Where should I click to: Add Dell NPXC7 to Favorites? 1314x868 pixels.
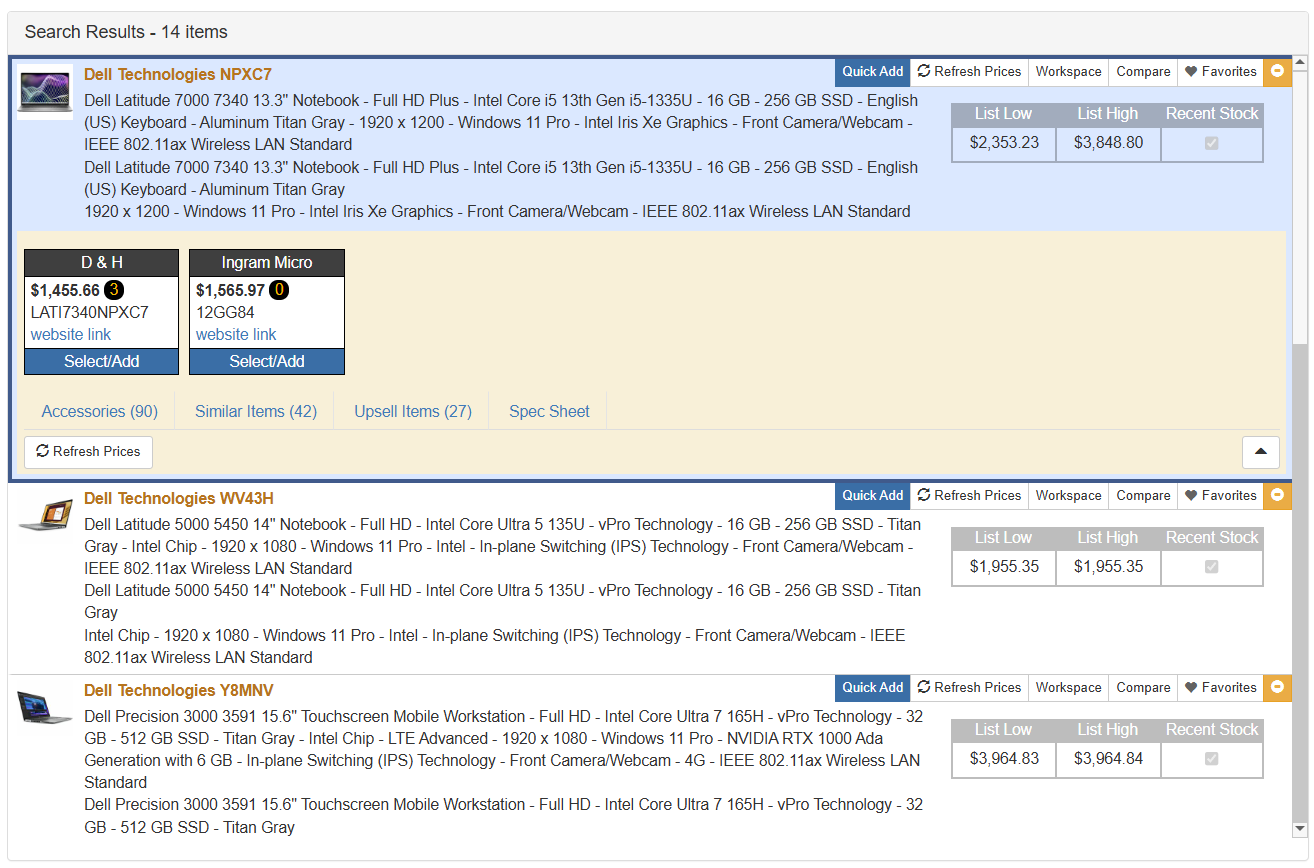click(1220, 72)
